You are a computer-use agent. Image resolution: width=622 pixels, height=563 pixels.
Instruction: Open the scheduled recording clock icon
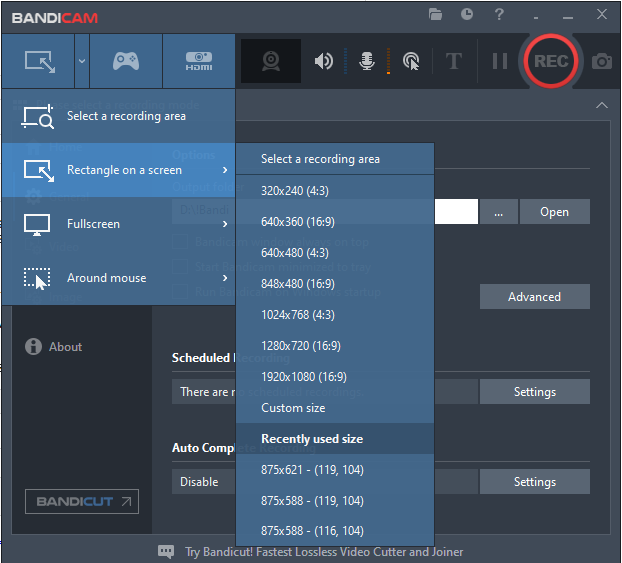pos(467,14)
